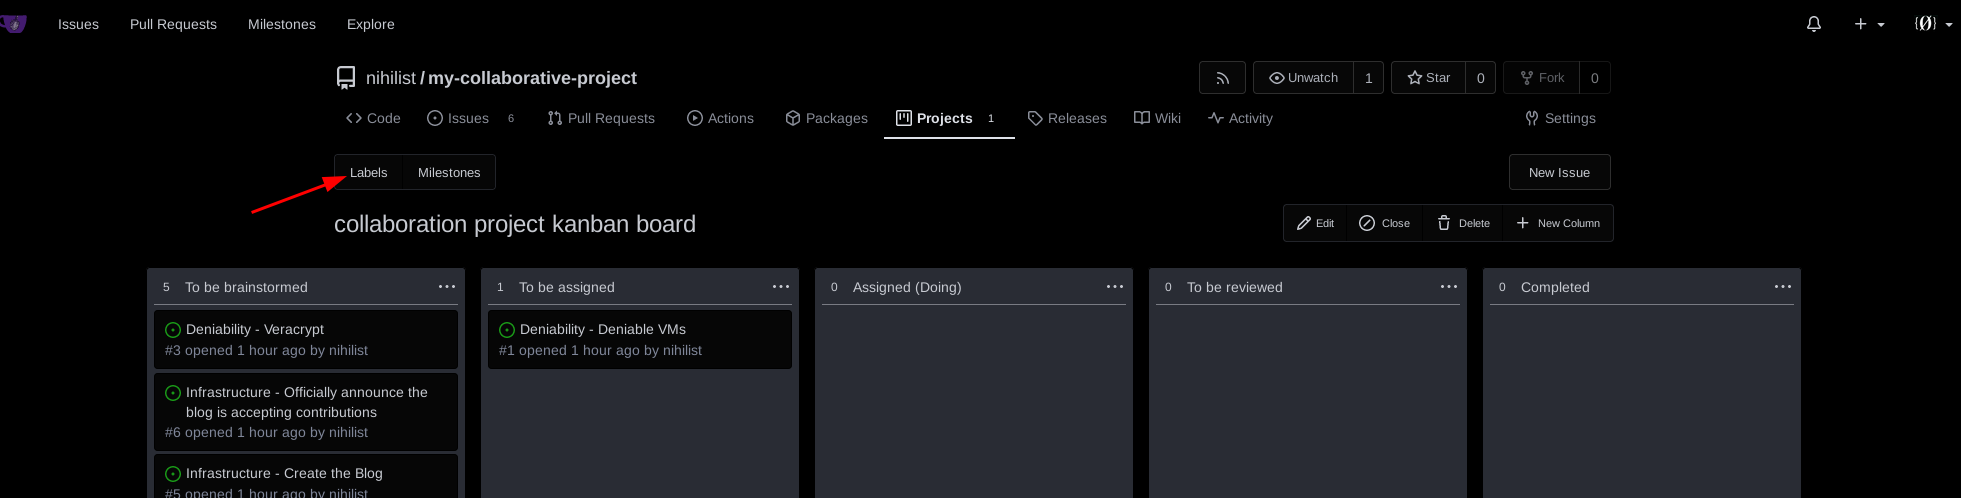Go to the Wiki tab

click(x=1157, y=118)
